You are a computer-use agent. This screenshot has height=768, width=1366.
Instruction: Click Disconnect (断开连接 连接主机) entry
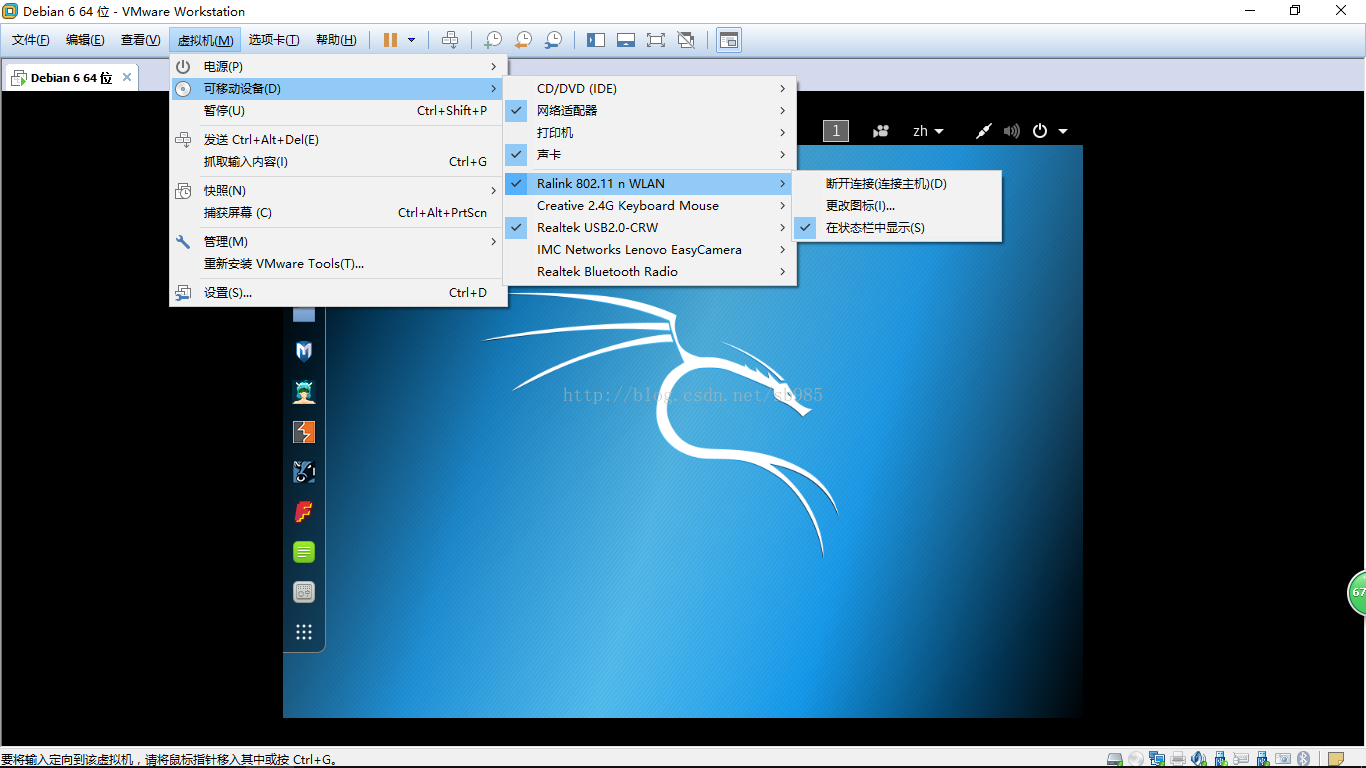coord(896,183)
